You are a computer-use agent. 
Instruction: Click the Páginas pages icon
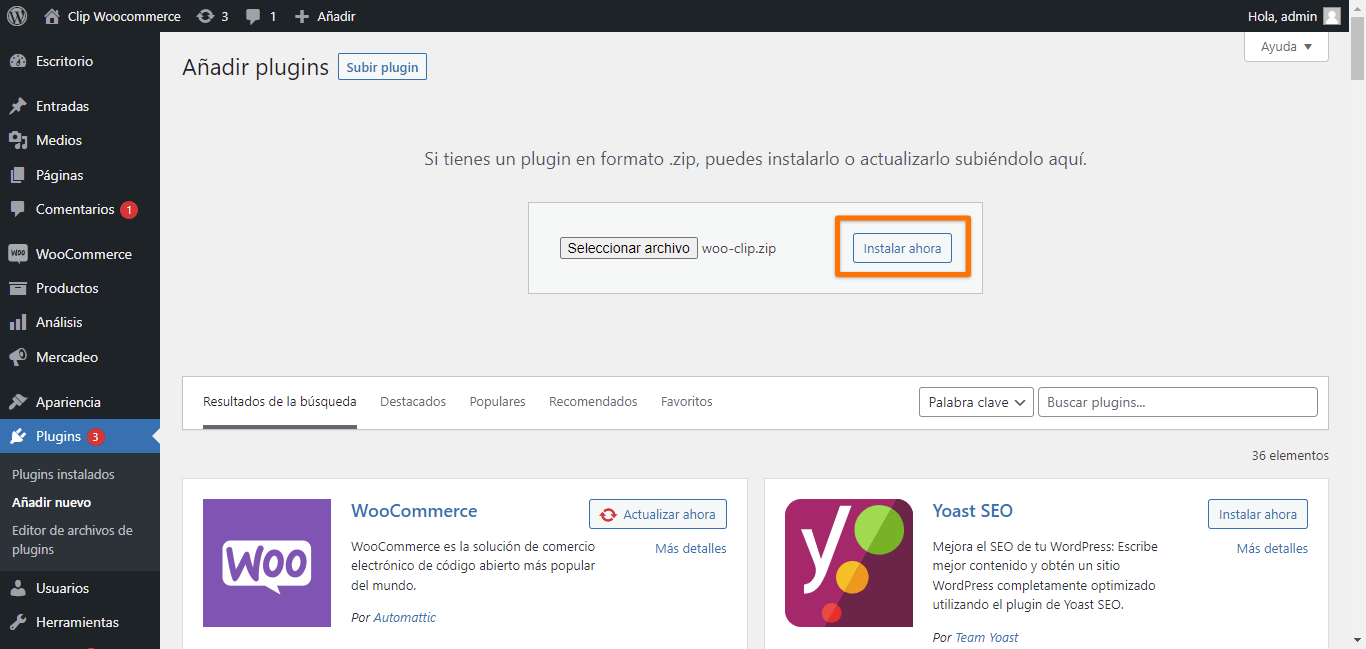[18, 175]
